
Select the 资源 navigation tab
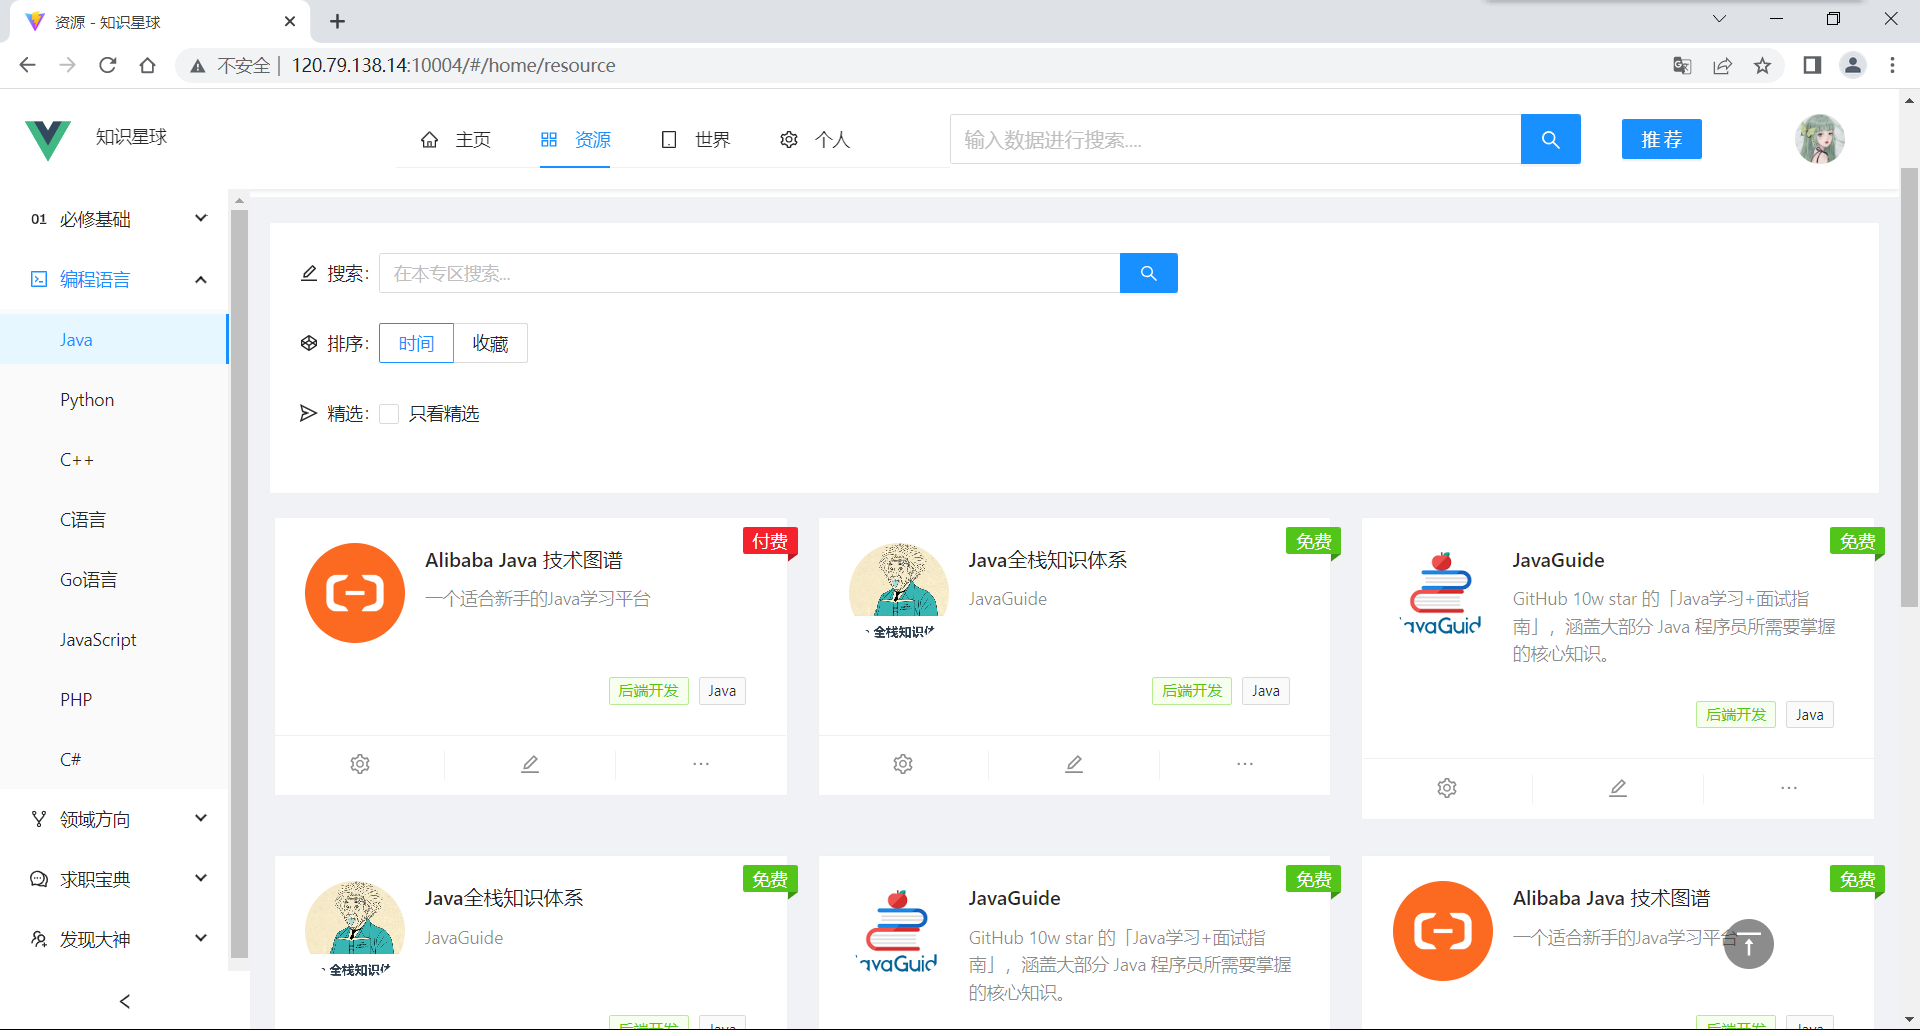(x=575, y=139)
